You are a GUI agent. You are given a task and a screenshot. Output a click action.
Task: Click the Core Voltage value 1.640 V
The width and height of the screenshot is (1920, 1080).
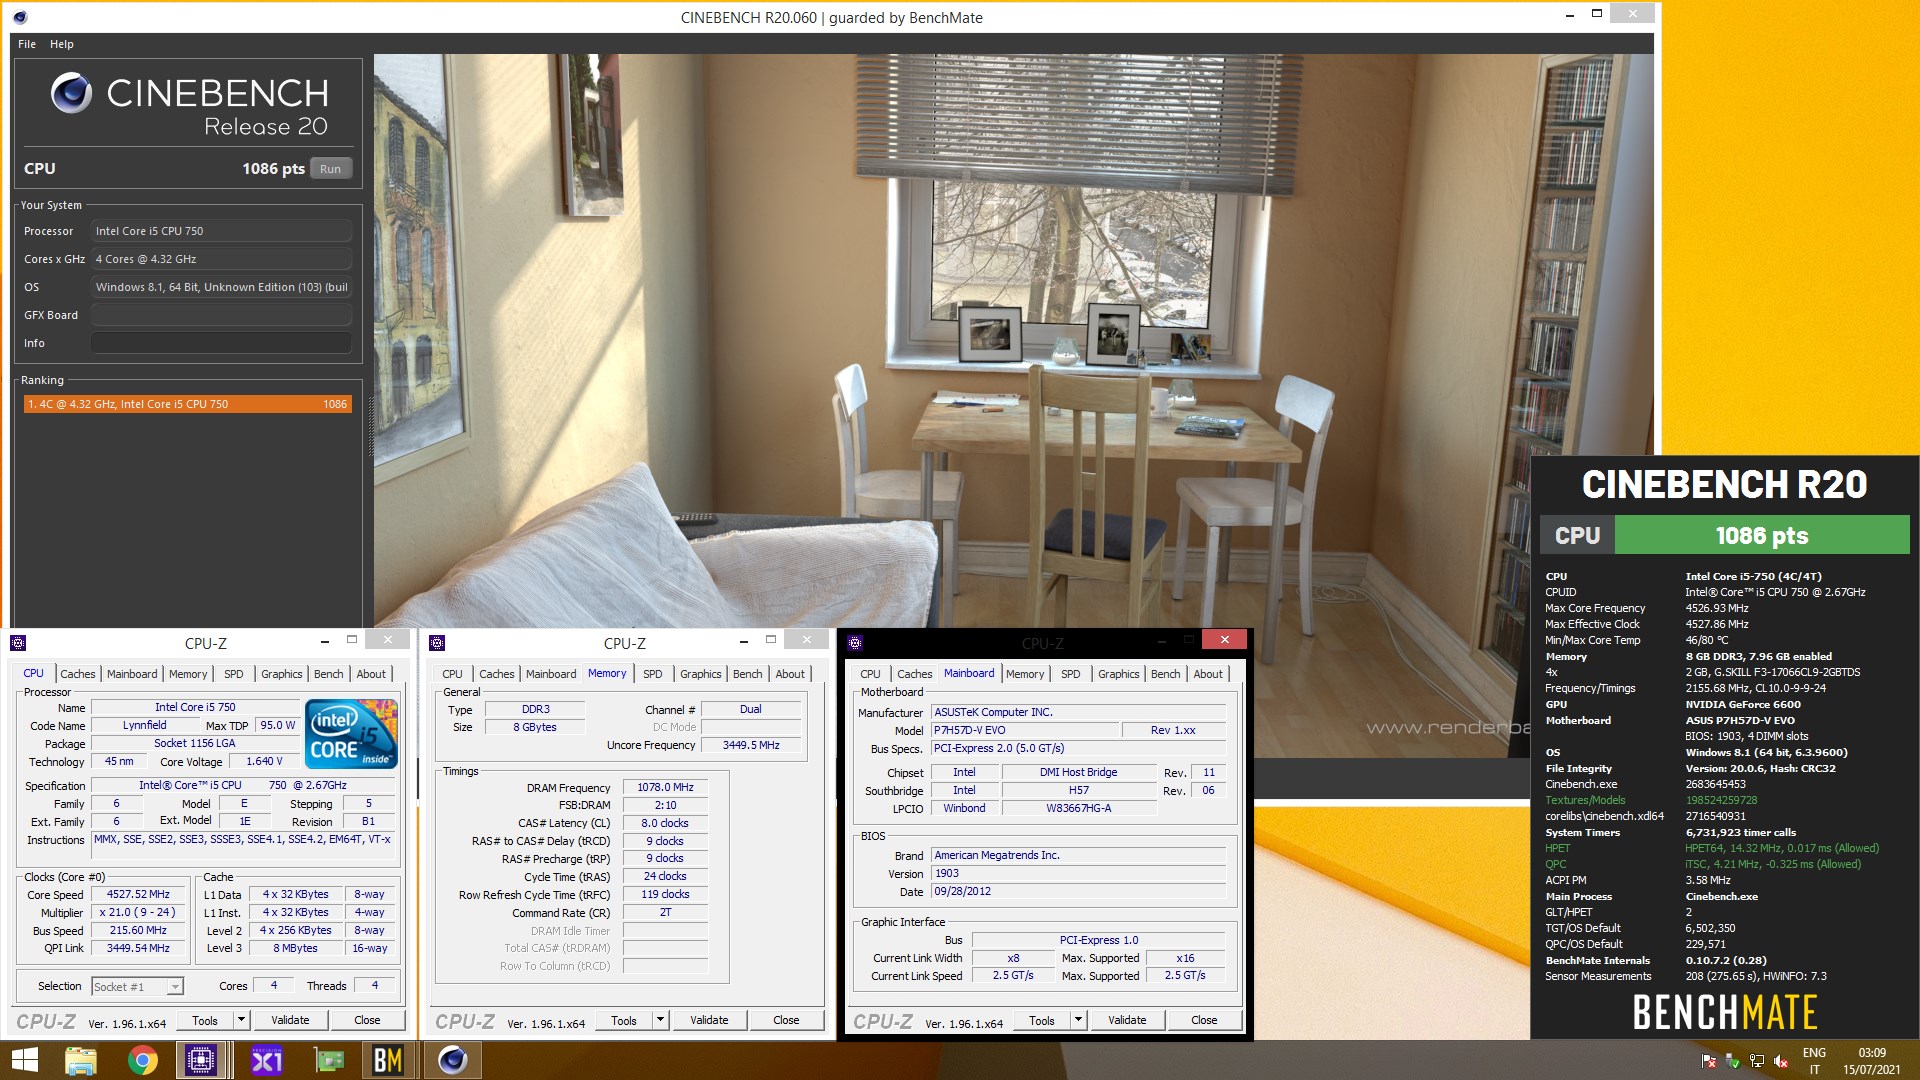click(265, 761)
